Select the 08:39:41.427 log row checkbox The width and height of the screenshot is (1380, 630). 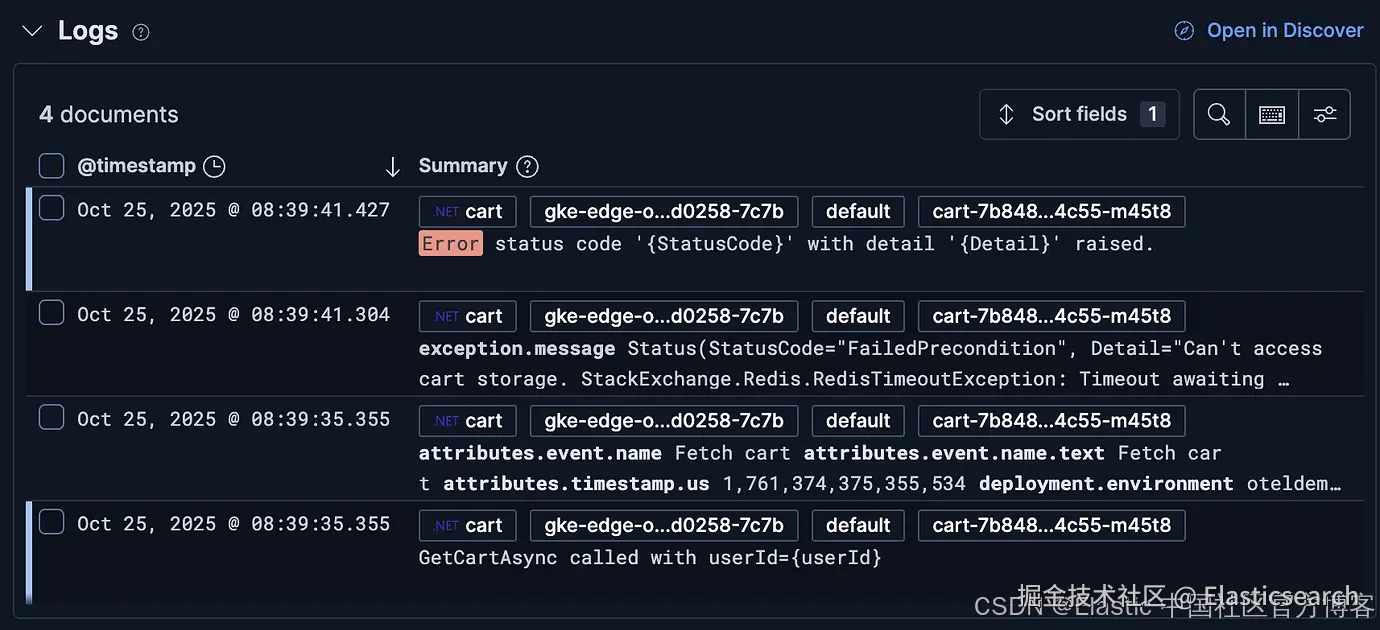[51, 209]
